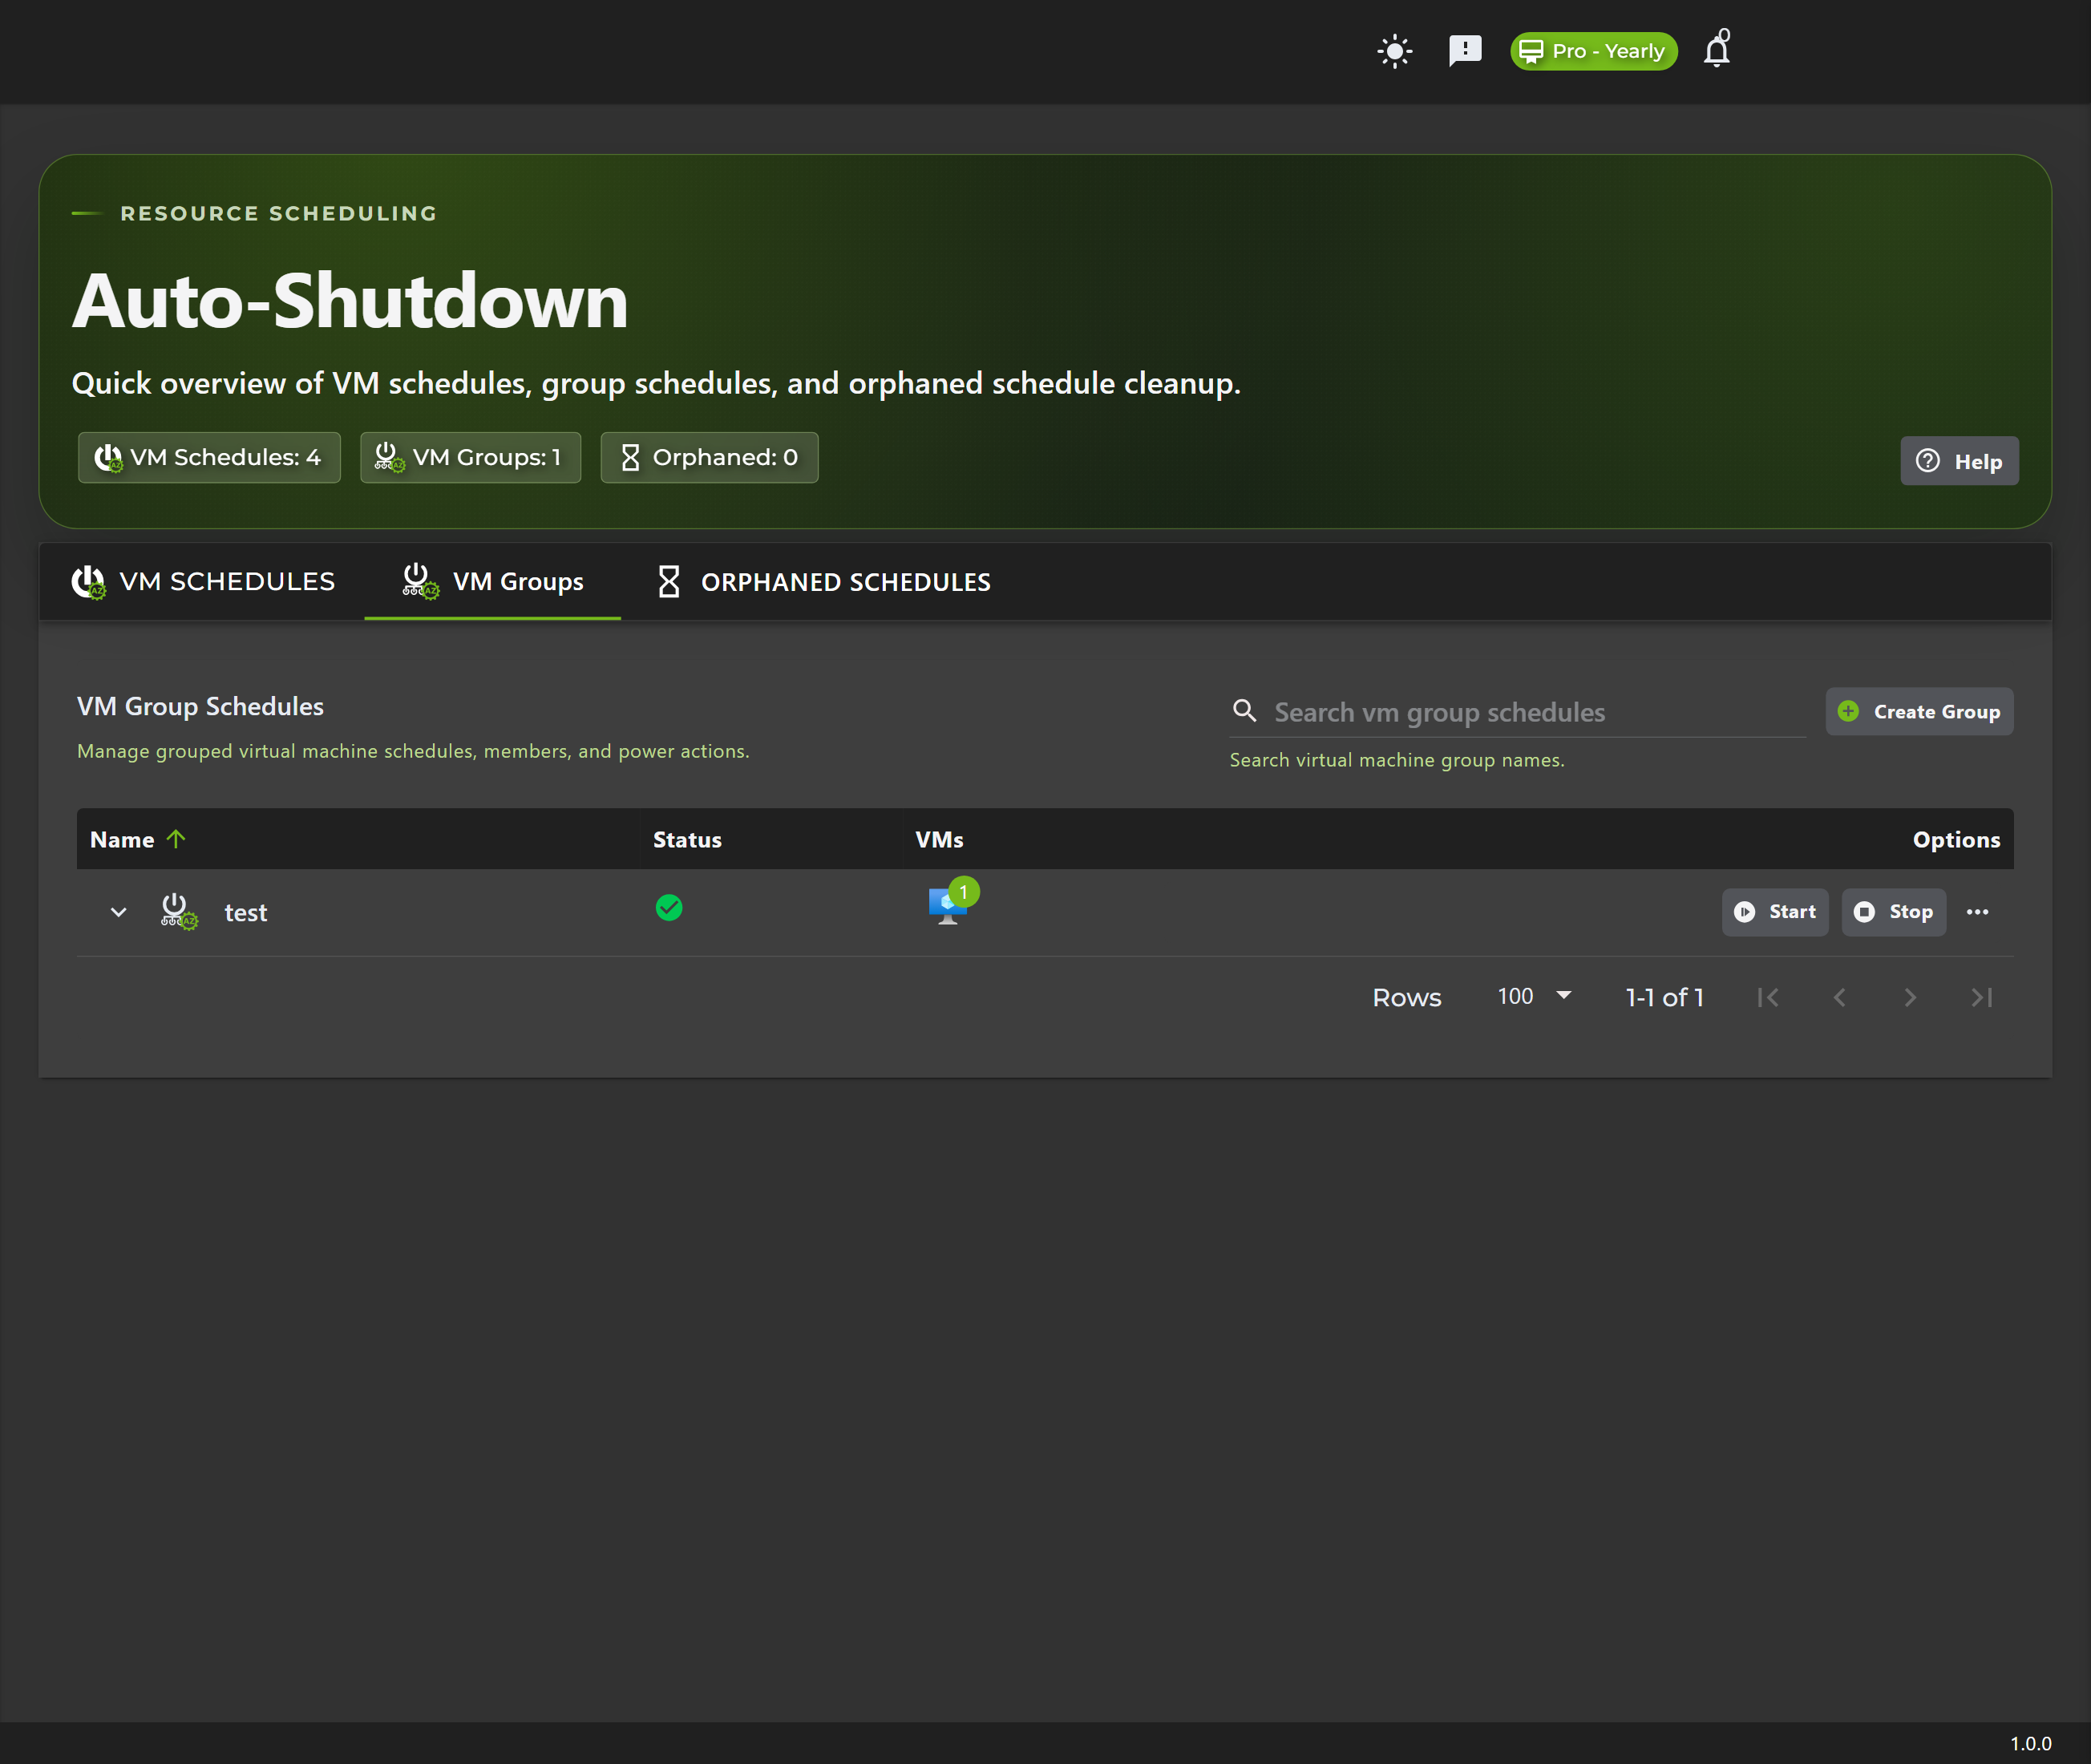This screenshot has width=2091, height=1764.
Task: Click Orphaned: 0 chip
Action: click(x=709, y=457)
